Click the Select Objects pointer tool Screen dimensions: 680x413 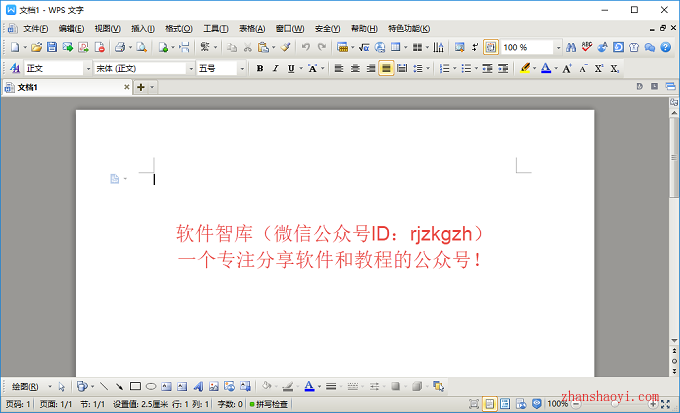pos(61,386)
